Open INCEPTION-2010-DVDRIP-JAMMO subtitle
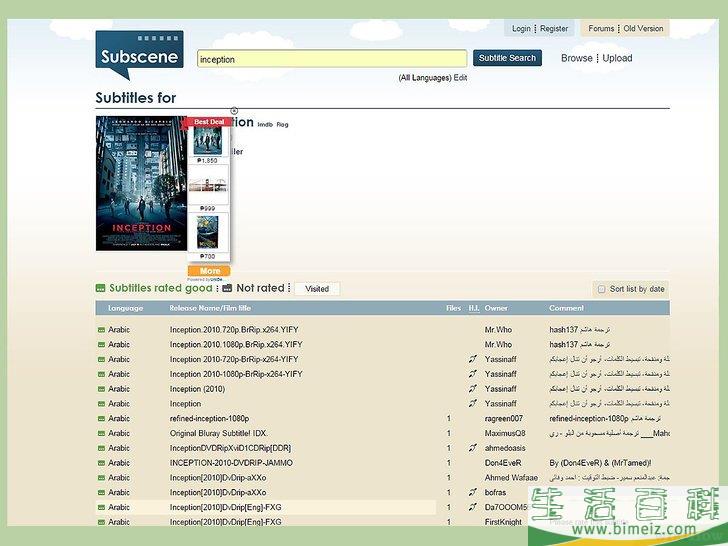 point(231,463)
